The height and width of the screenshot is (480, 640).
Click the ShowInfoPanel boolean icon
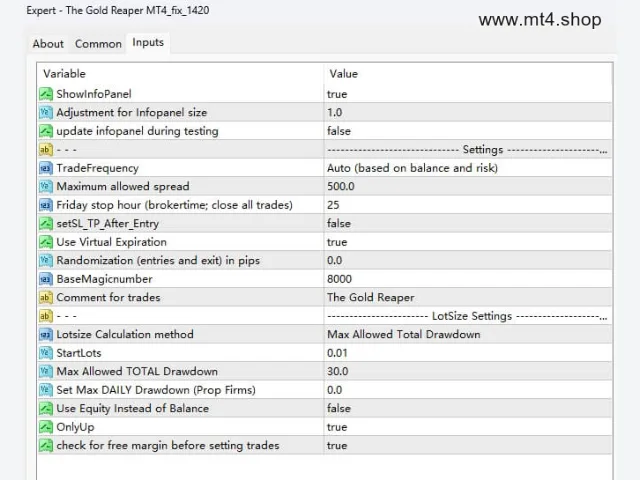click(46, 94)
